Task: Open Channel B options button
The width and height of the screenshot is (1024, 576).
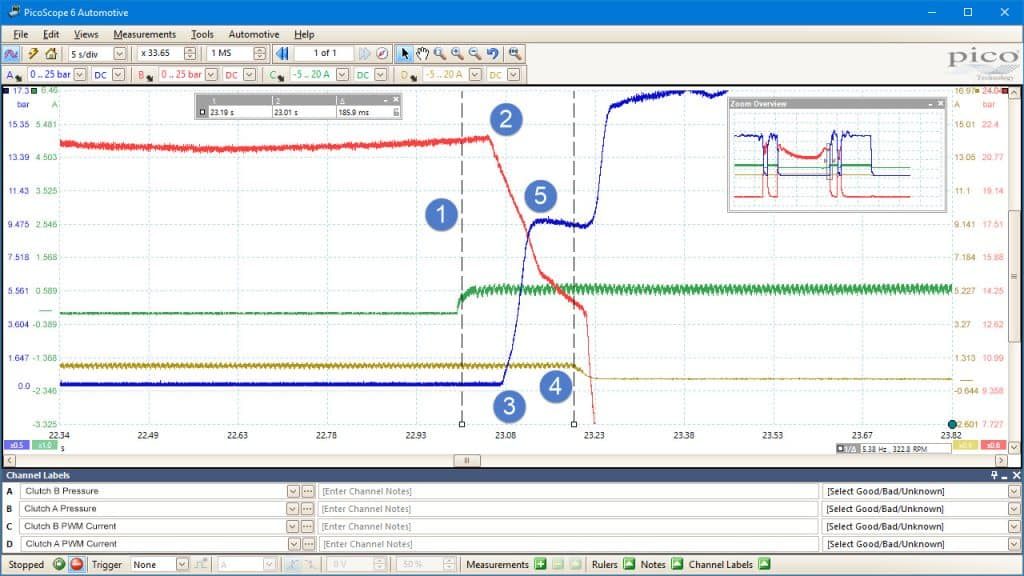Action: click(x=145, y=75)
